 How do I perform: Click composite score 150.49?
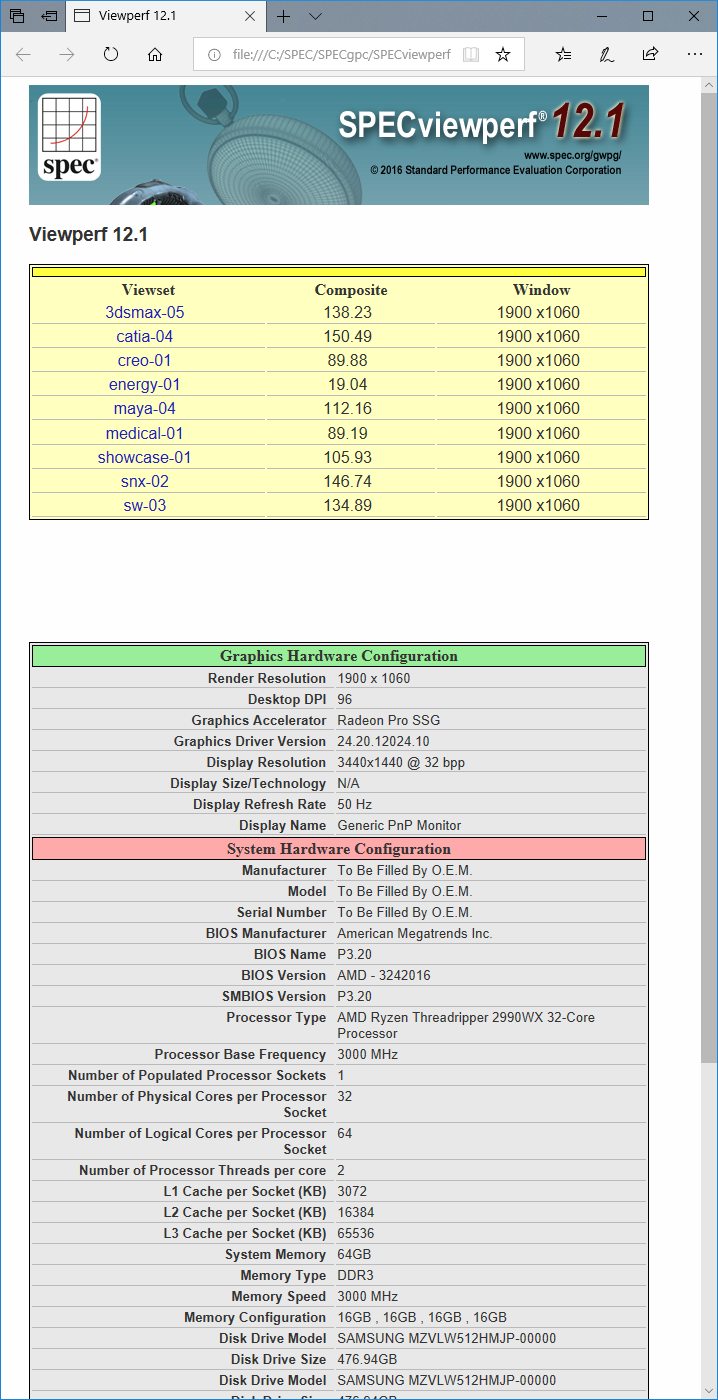click(350, 337)
